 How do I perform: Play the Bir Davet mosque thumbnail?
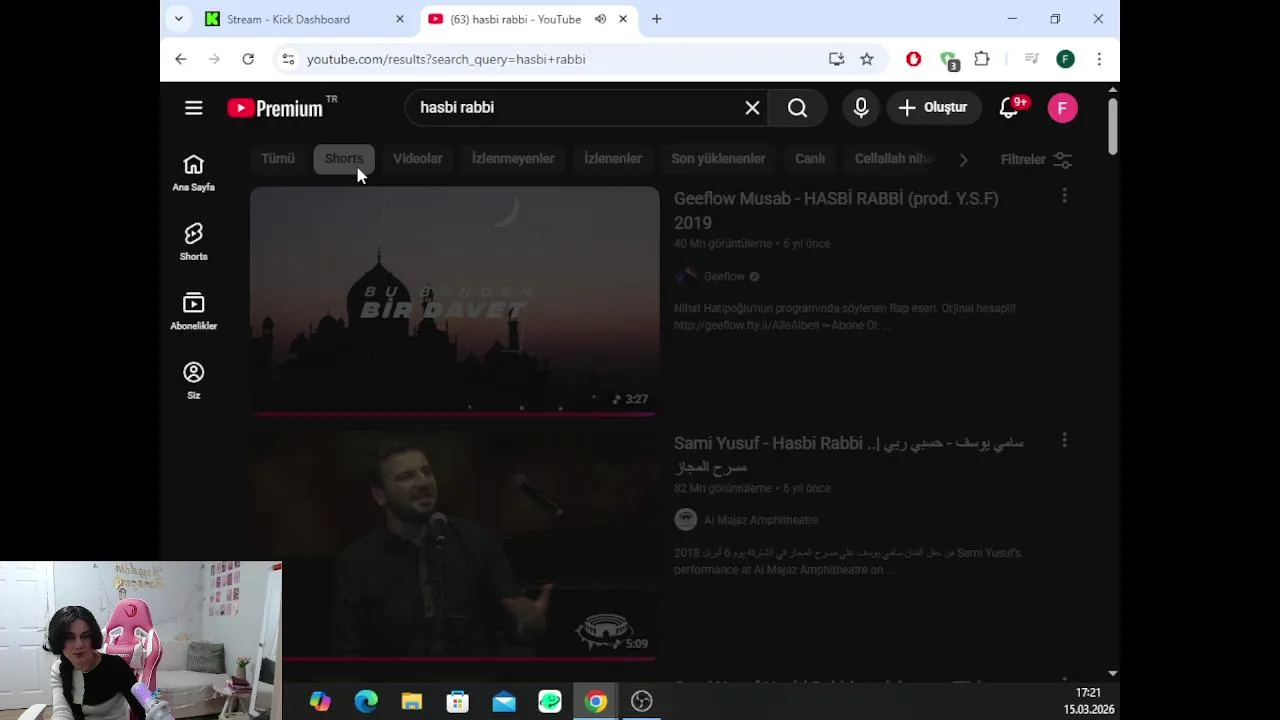[455, 300]
